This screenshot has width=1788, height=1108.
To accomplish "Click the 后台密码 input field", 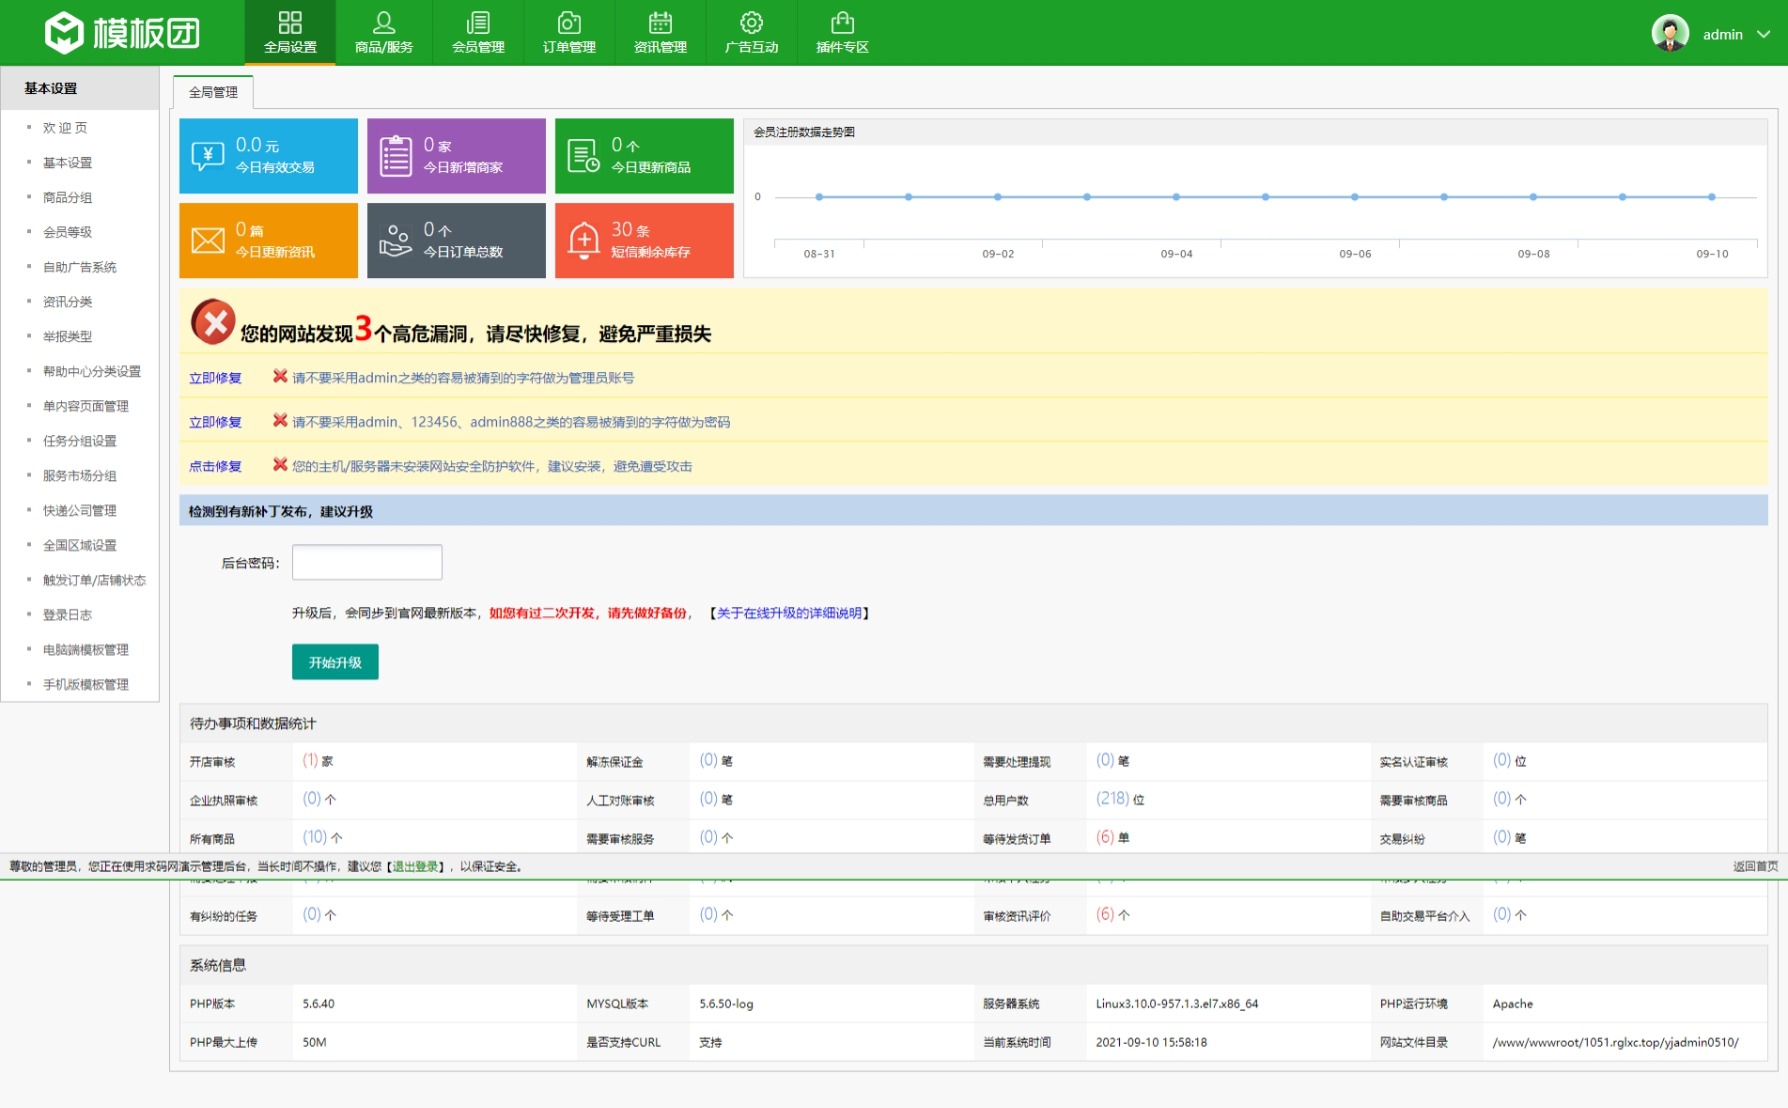I will (367, 562).
